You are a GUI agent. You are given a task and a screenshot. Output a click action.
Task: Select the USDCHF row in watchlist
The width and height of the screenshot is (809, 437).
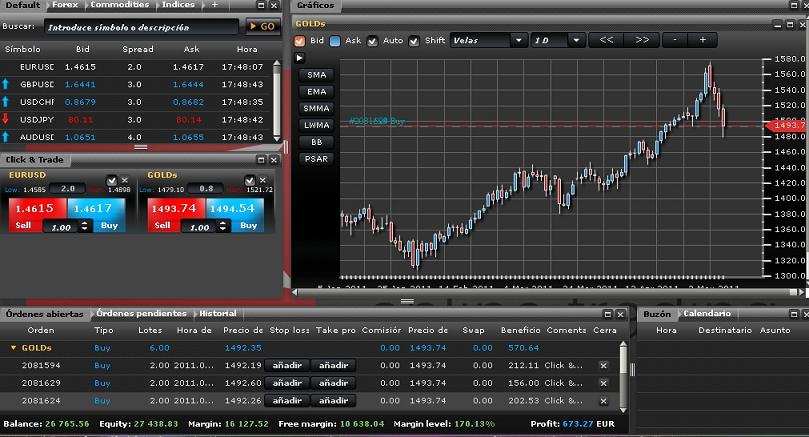coord(135,102)
